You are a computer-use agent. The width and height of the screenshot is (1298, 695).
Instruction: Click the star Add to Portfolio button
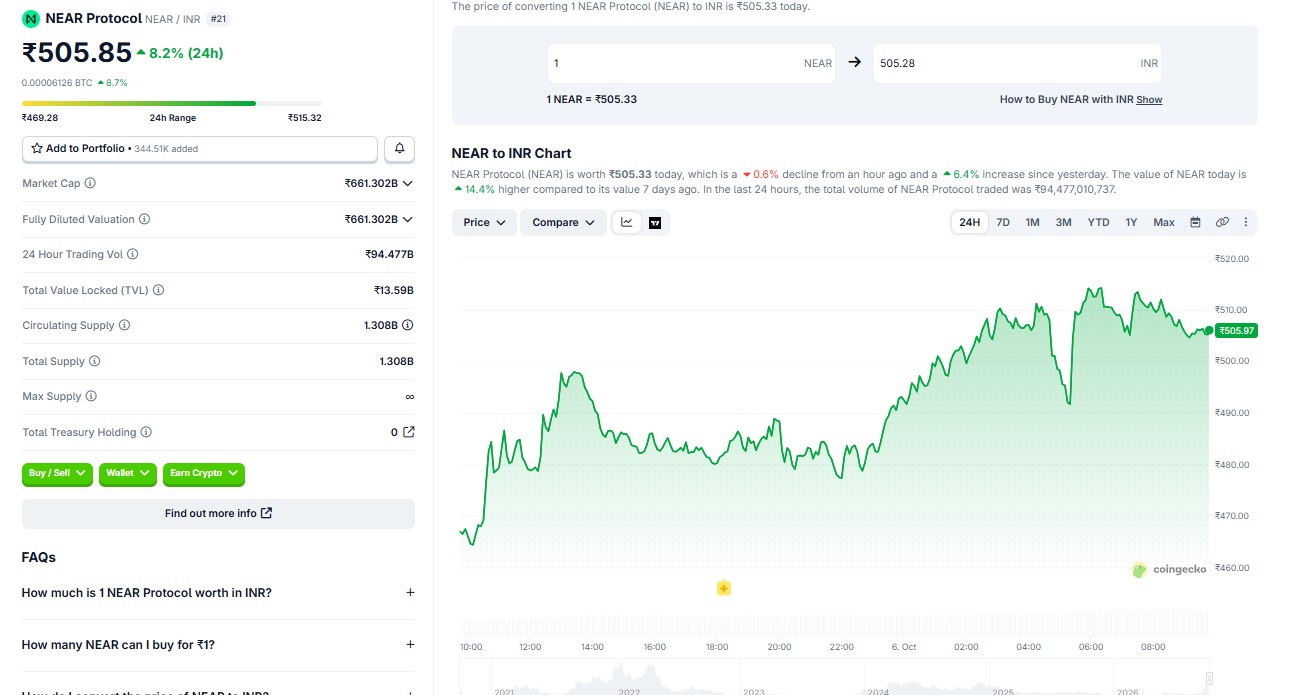click(x=200, y=148)
